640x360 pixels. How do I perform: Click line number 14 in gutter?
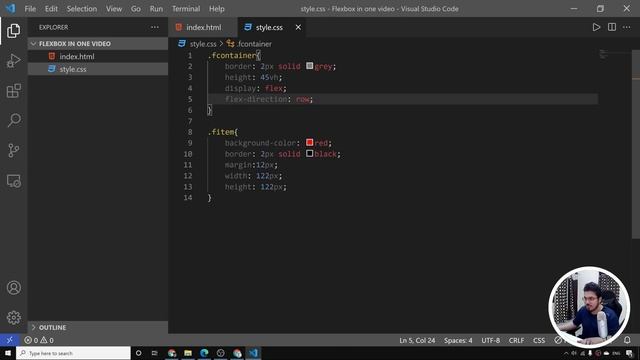(188, 198)
